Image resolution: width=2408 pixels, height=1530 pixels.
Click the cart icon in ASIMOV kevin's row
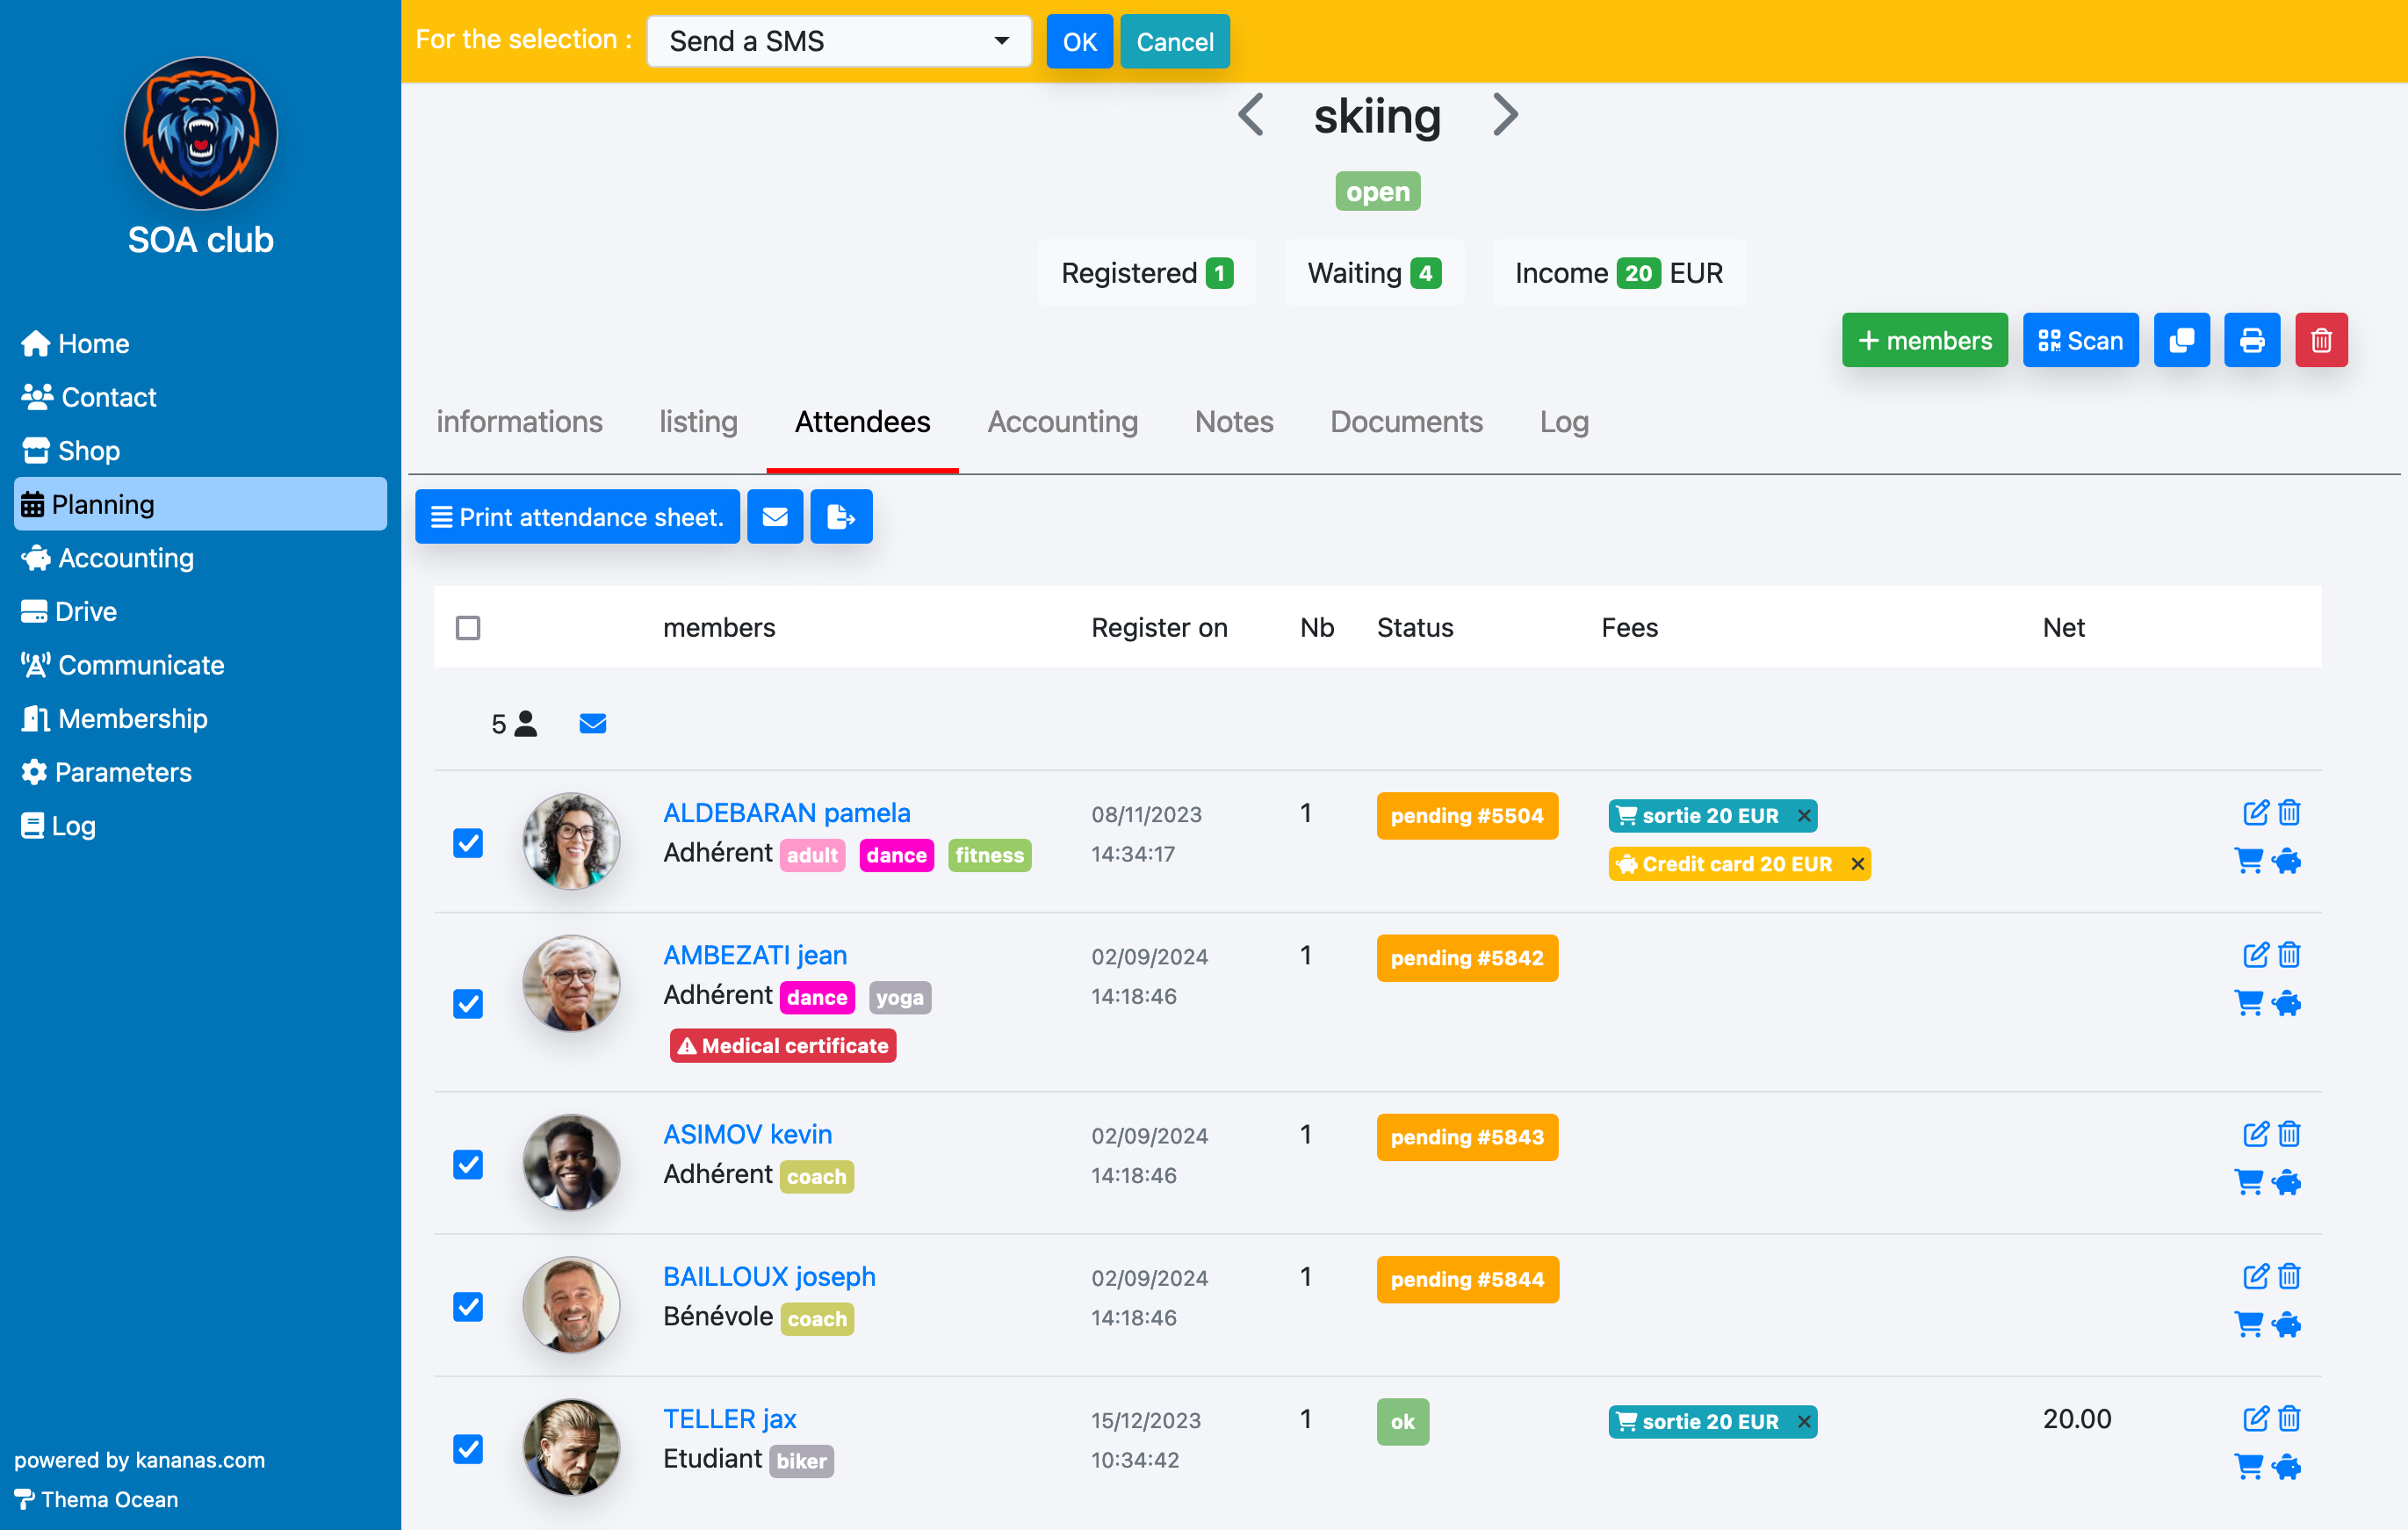(2249, 1182)
